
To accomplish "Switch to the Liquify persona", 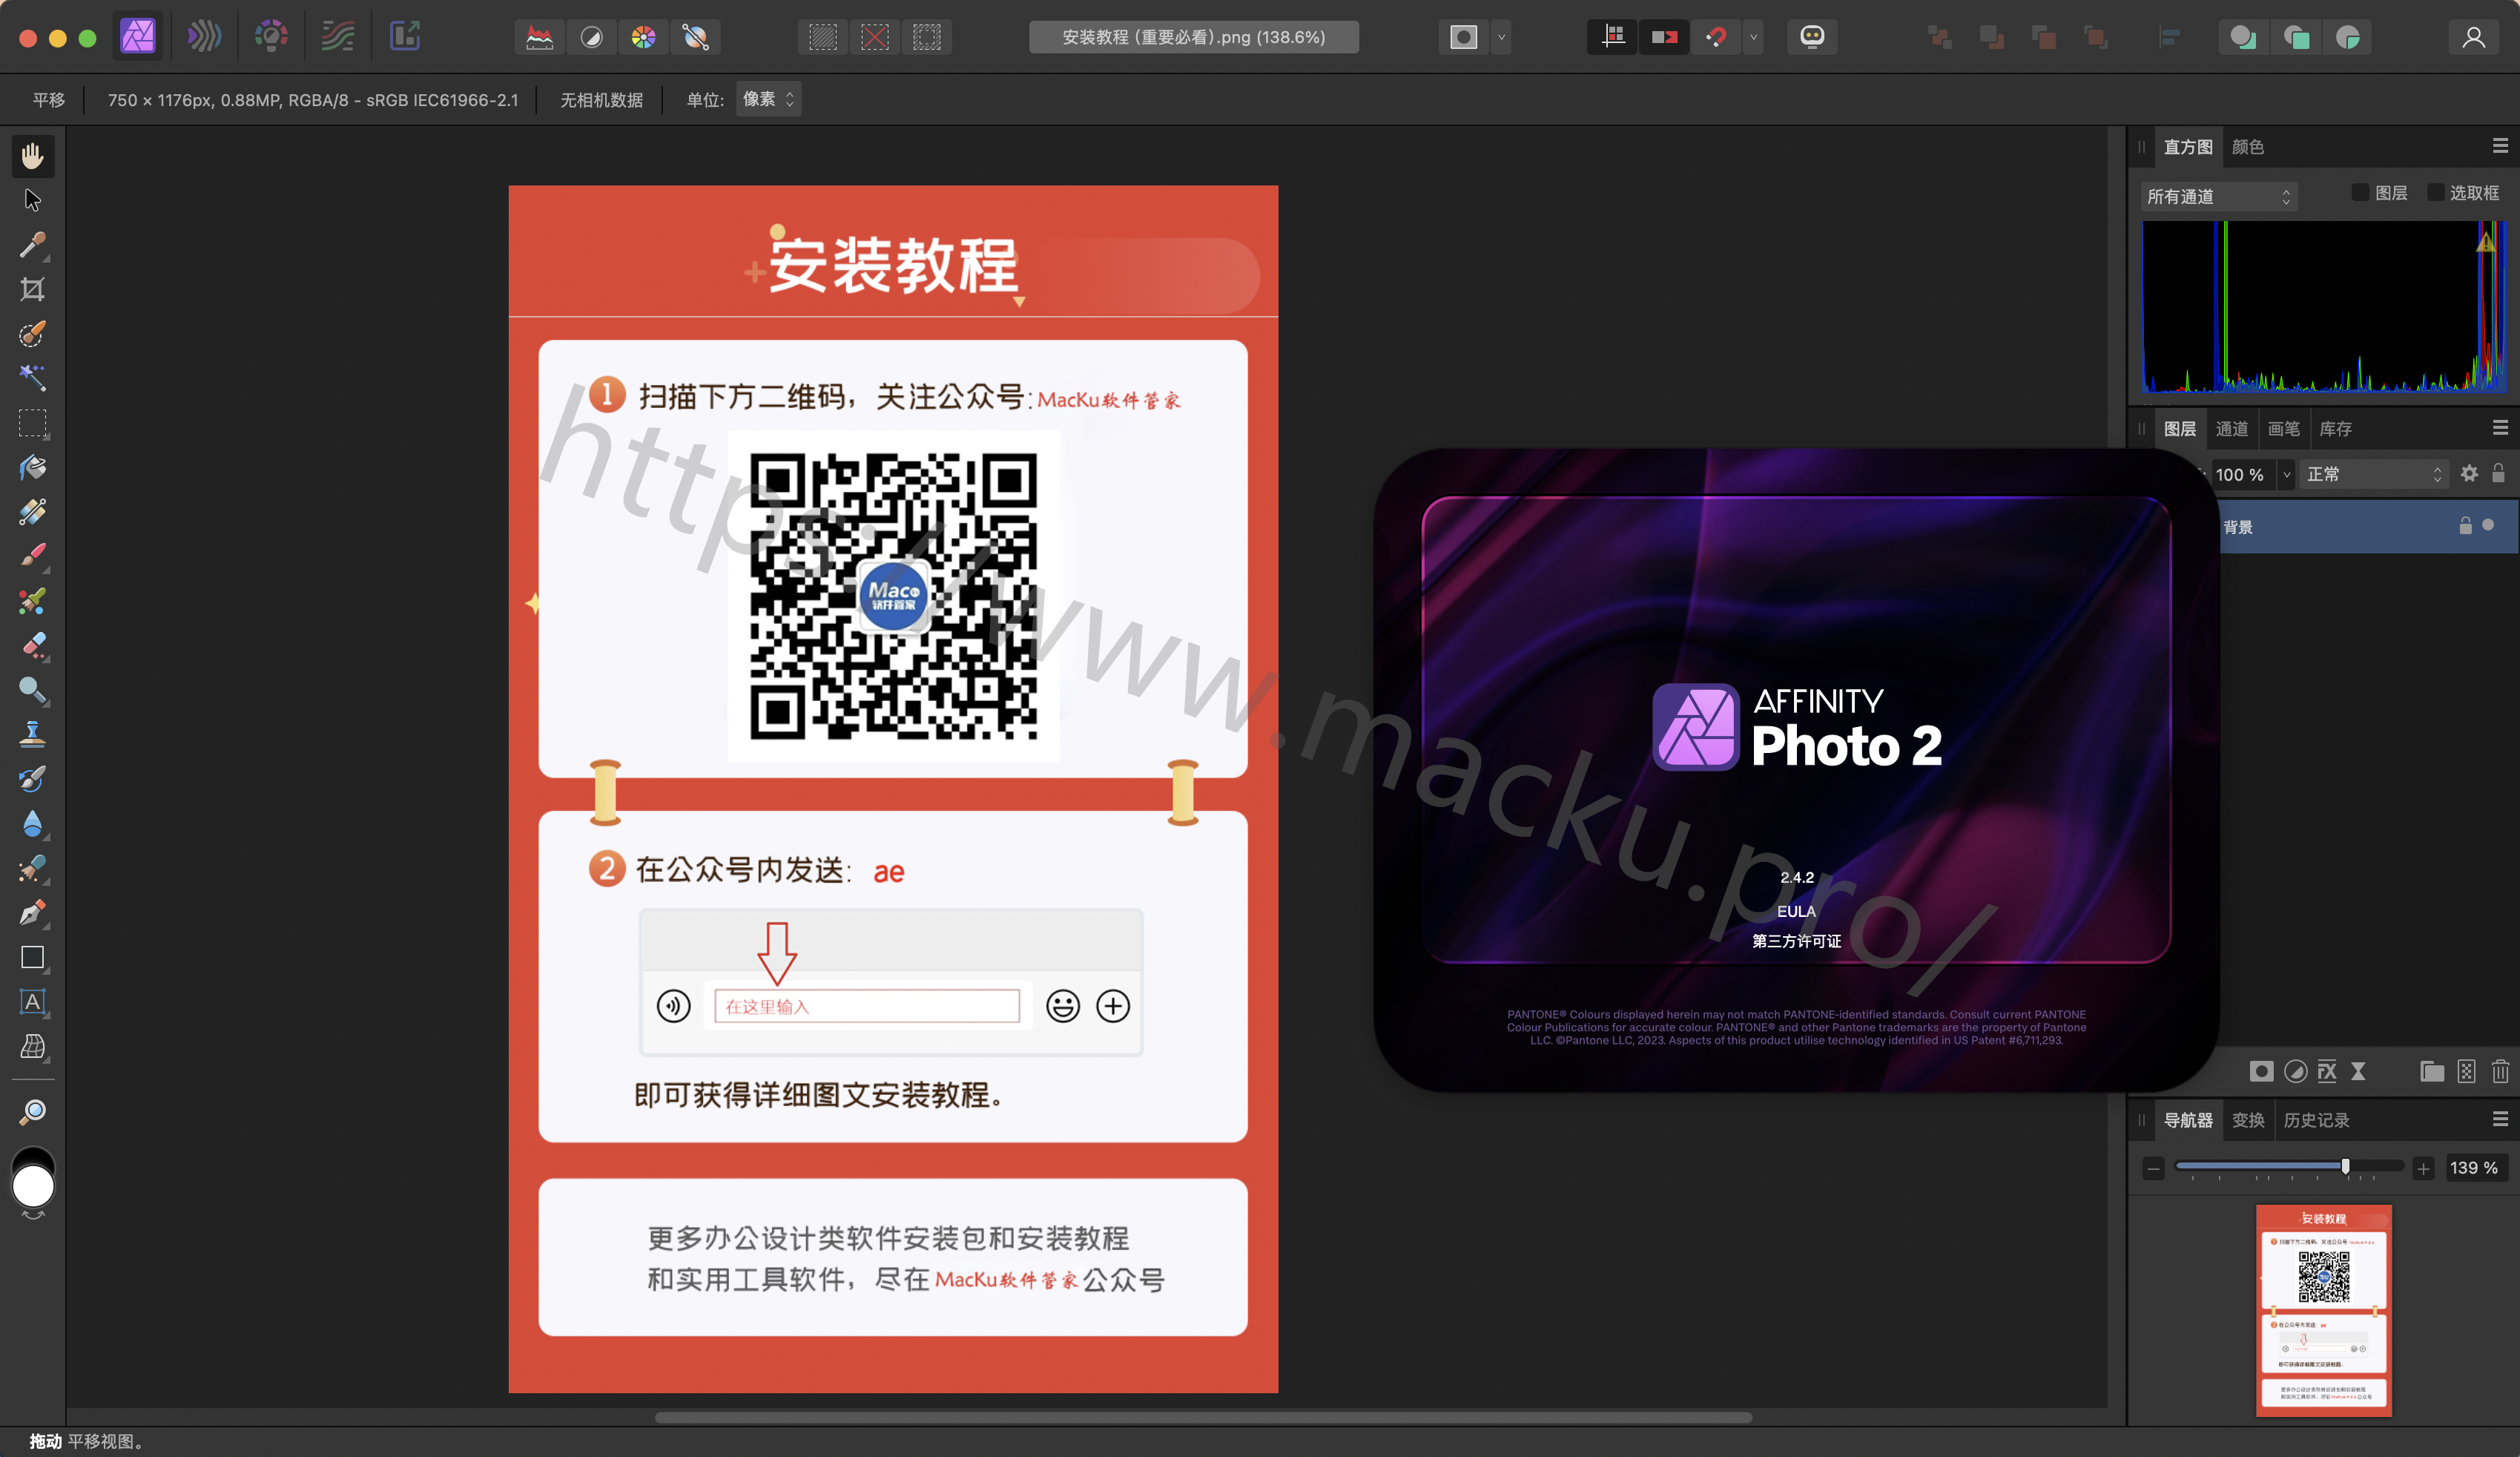I will [204, 37].
